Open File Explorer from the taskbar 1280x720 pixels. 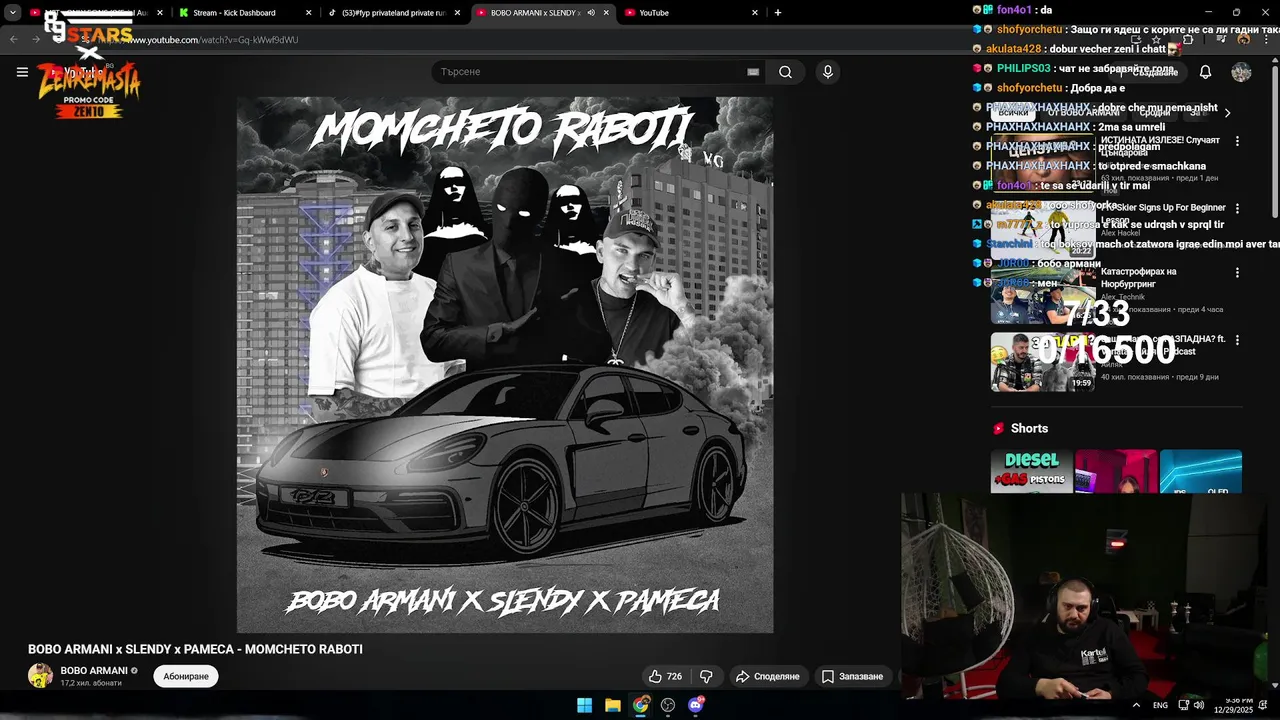click(x=612, y=705)
